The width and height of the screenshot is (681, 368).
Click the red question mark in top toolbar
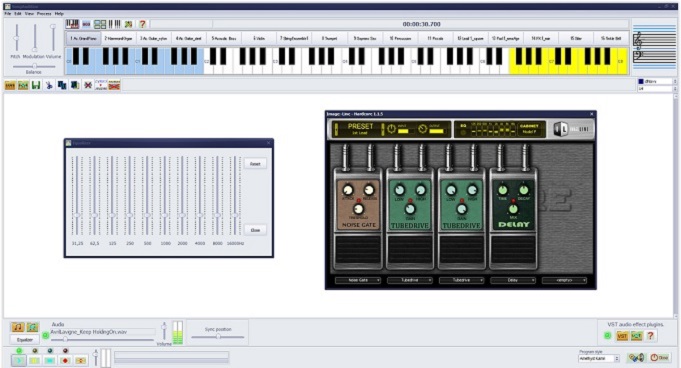pos(142,24)
